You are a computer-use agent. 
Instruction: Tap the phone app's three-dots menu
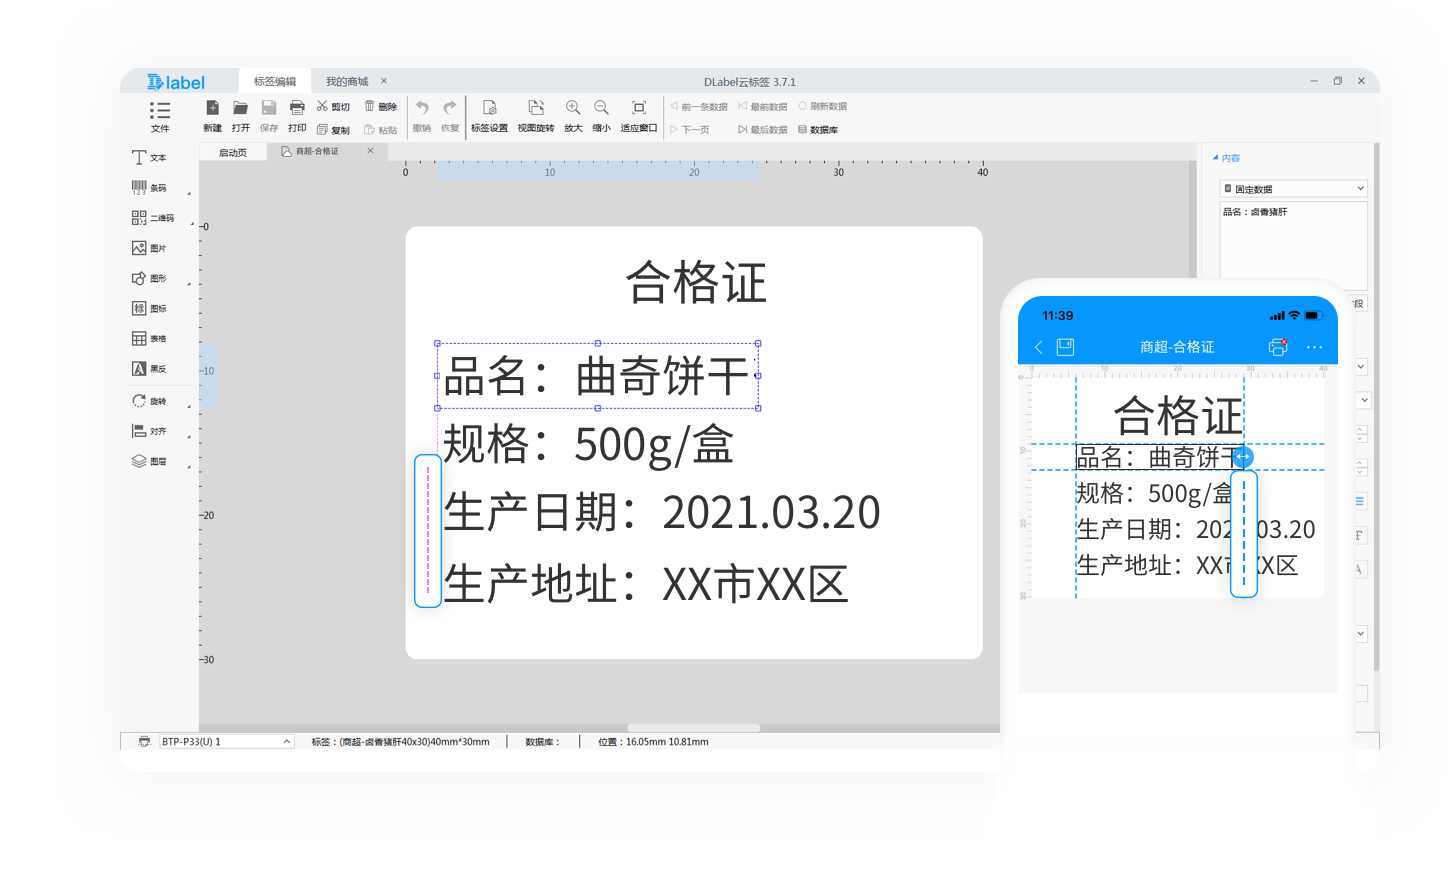(1314, 347)
